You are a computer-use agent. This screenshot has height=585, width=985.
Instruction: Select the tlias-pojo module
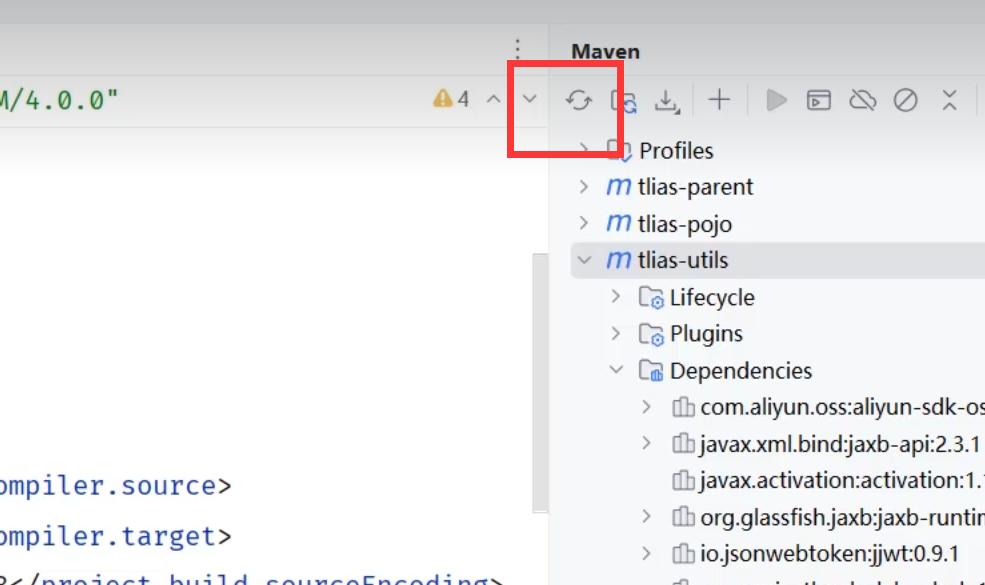click(x=684, y=224)
